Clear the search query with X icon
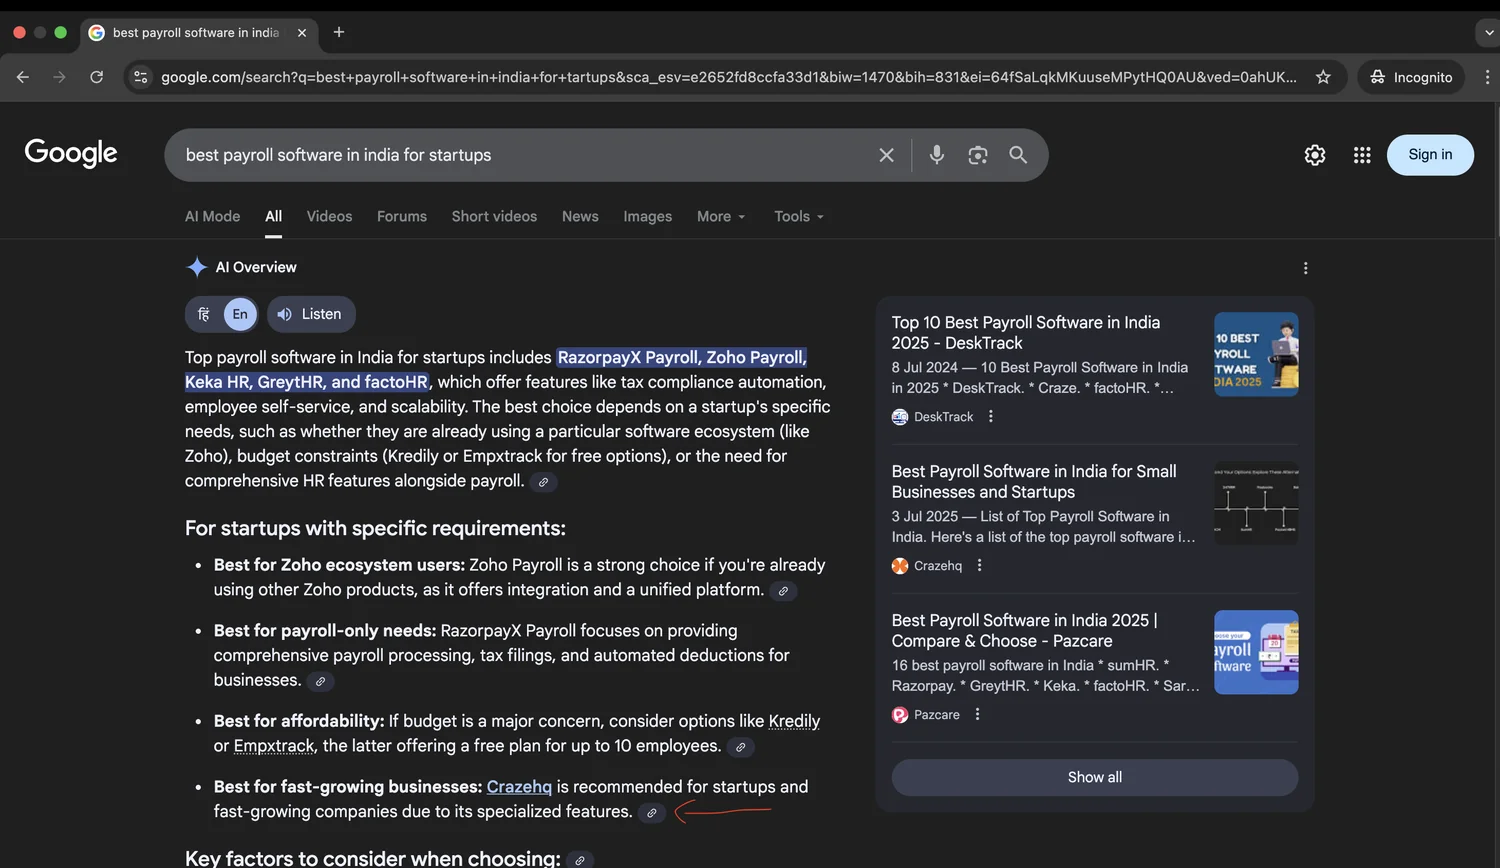The height and width of the screenshot is (868, 1500). pyautogui.click(x=886, y=155)
